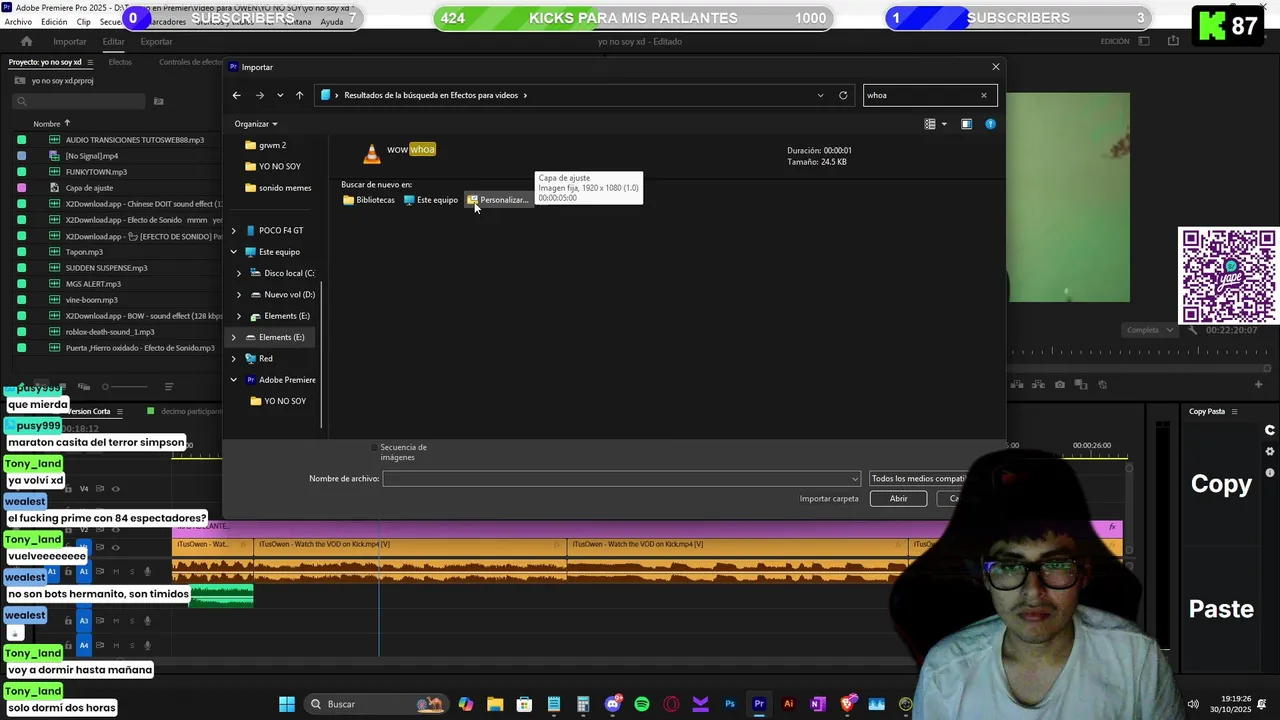Open the Clip menu
Screen dimensions: 1280x720
coord(83,22)
